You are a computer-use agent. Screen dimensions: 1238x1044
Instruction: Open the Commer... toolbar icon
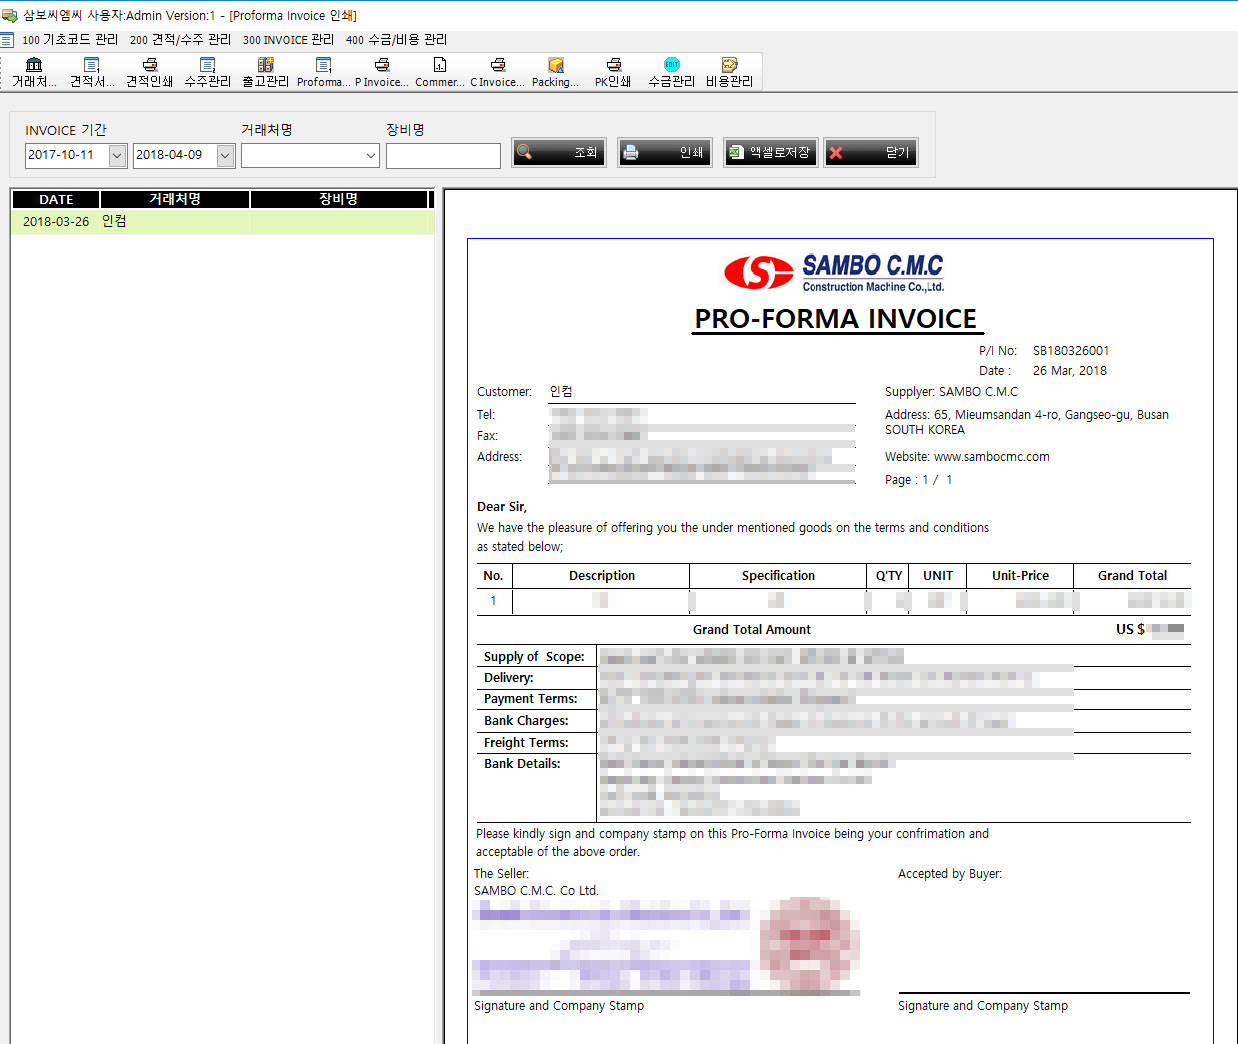pyautogui.click(x=440, y=72)
